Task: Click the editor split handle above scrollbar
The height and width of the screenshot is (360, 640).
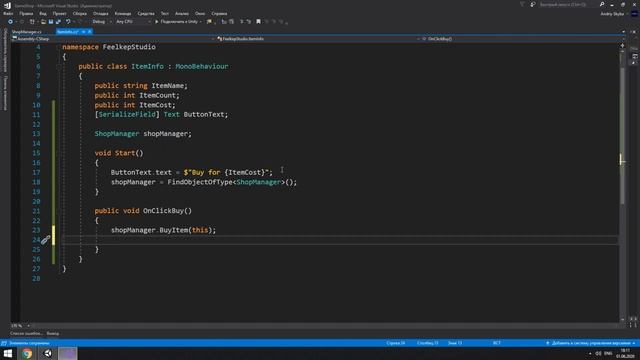Action: pos(622,46)
